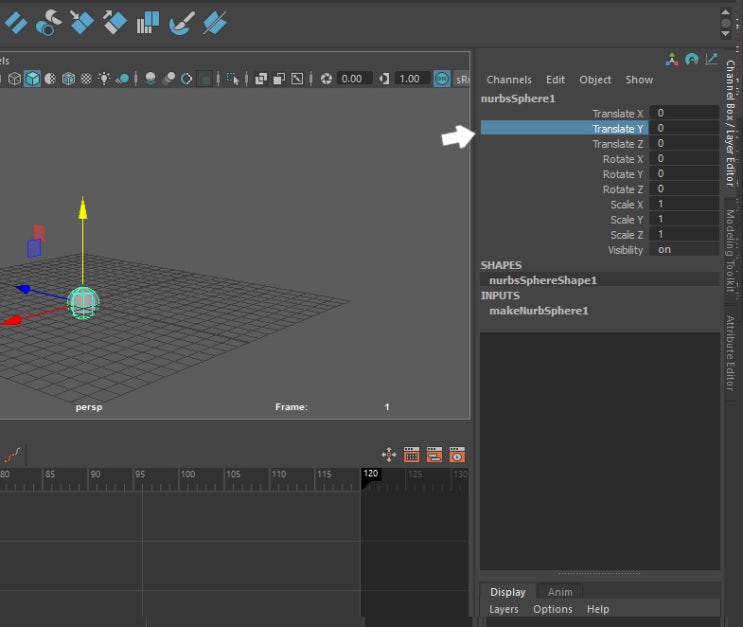This screenshot has height=627, width=743.
Task: Click the shelf icon with two parallel blue bars
Action: [x=16, y=23]
